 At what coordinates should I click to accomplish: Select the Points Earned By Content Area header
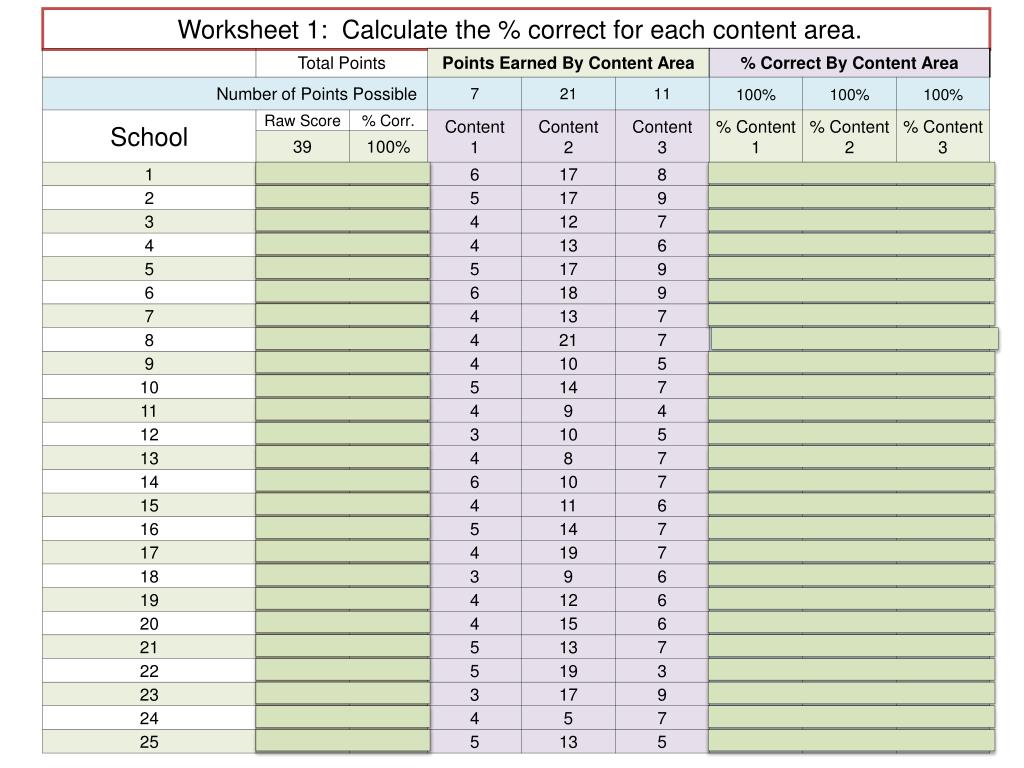click(568, 63)
